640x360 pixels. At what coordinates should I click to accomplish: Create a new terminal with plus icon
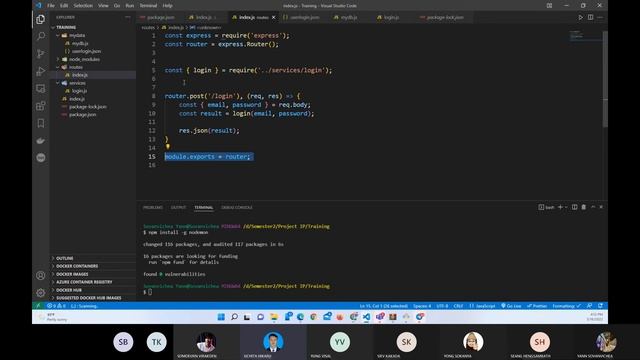click(x=560, y=207)
